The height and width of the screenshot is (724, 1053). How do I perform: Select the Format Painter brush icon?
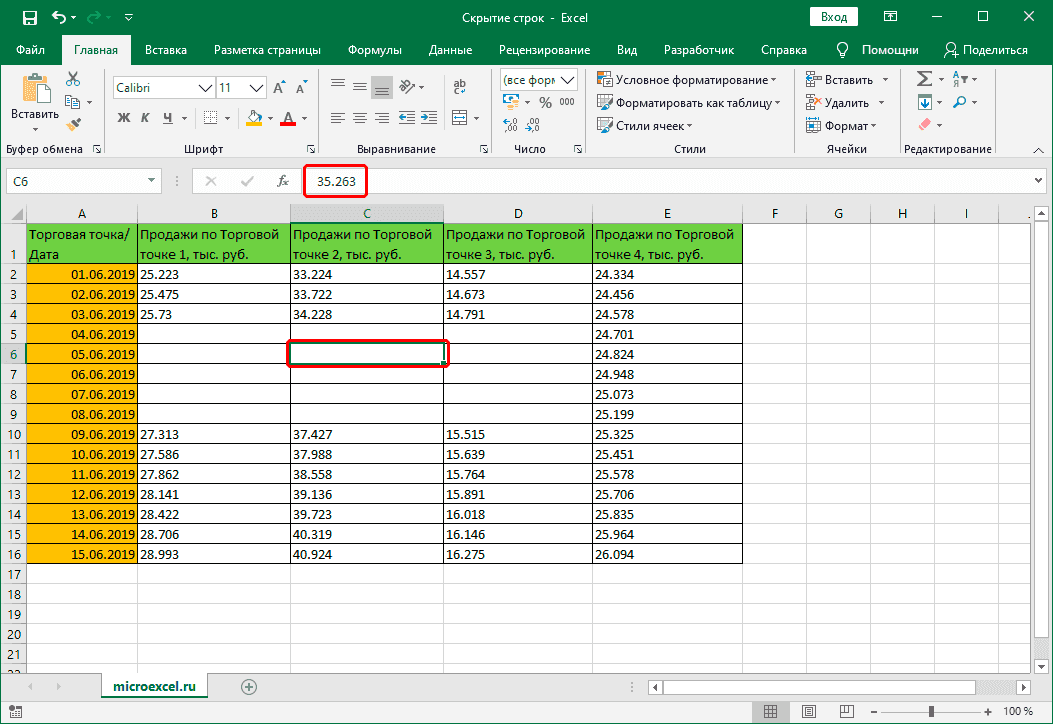pos(73,124)
